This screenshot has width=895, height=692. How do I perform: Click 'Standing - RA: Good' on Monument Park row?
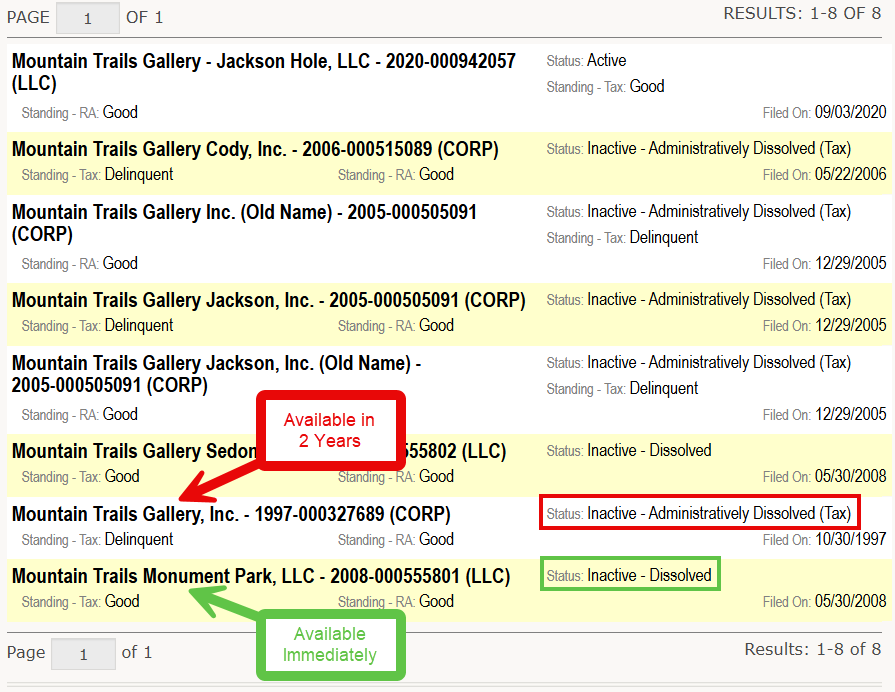(396, 602)
